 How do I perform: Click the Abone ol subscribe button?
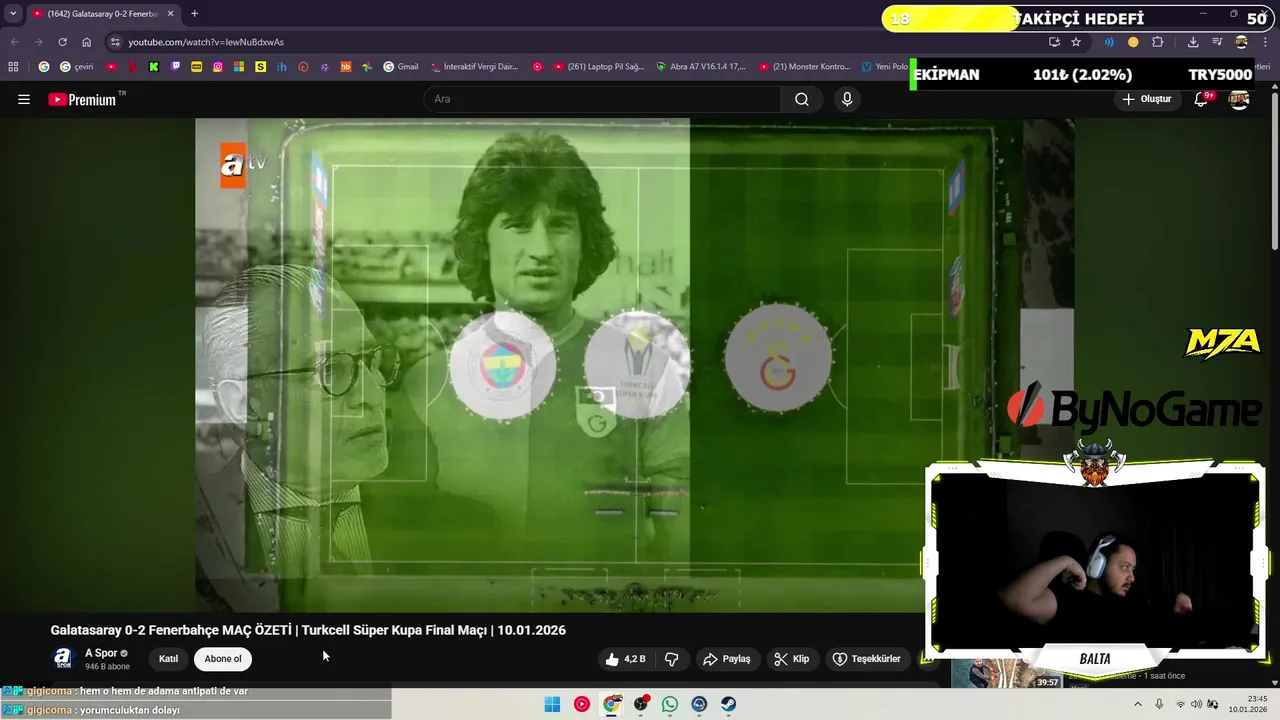coord(223,659)
